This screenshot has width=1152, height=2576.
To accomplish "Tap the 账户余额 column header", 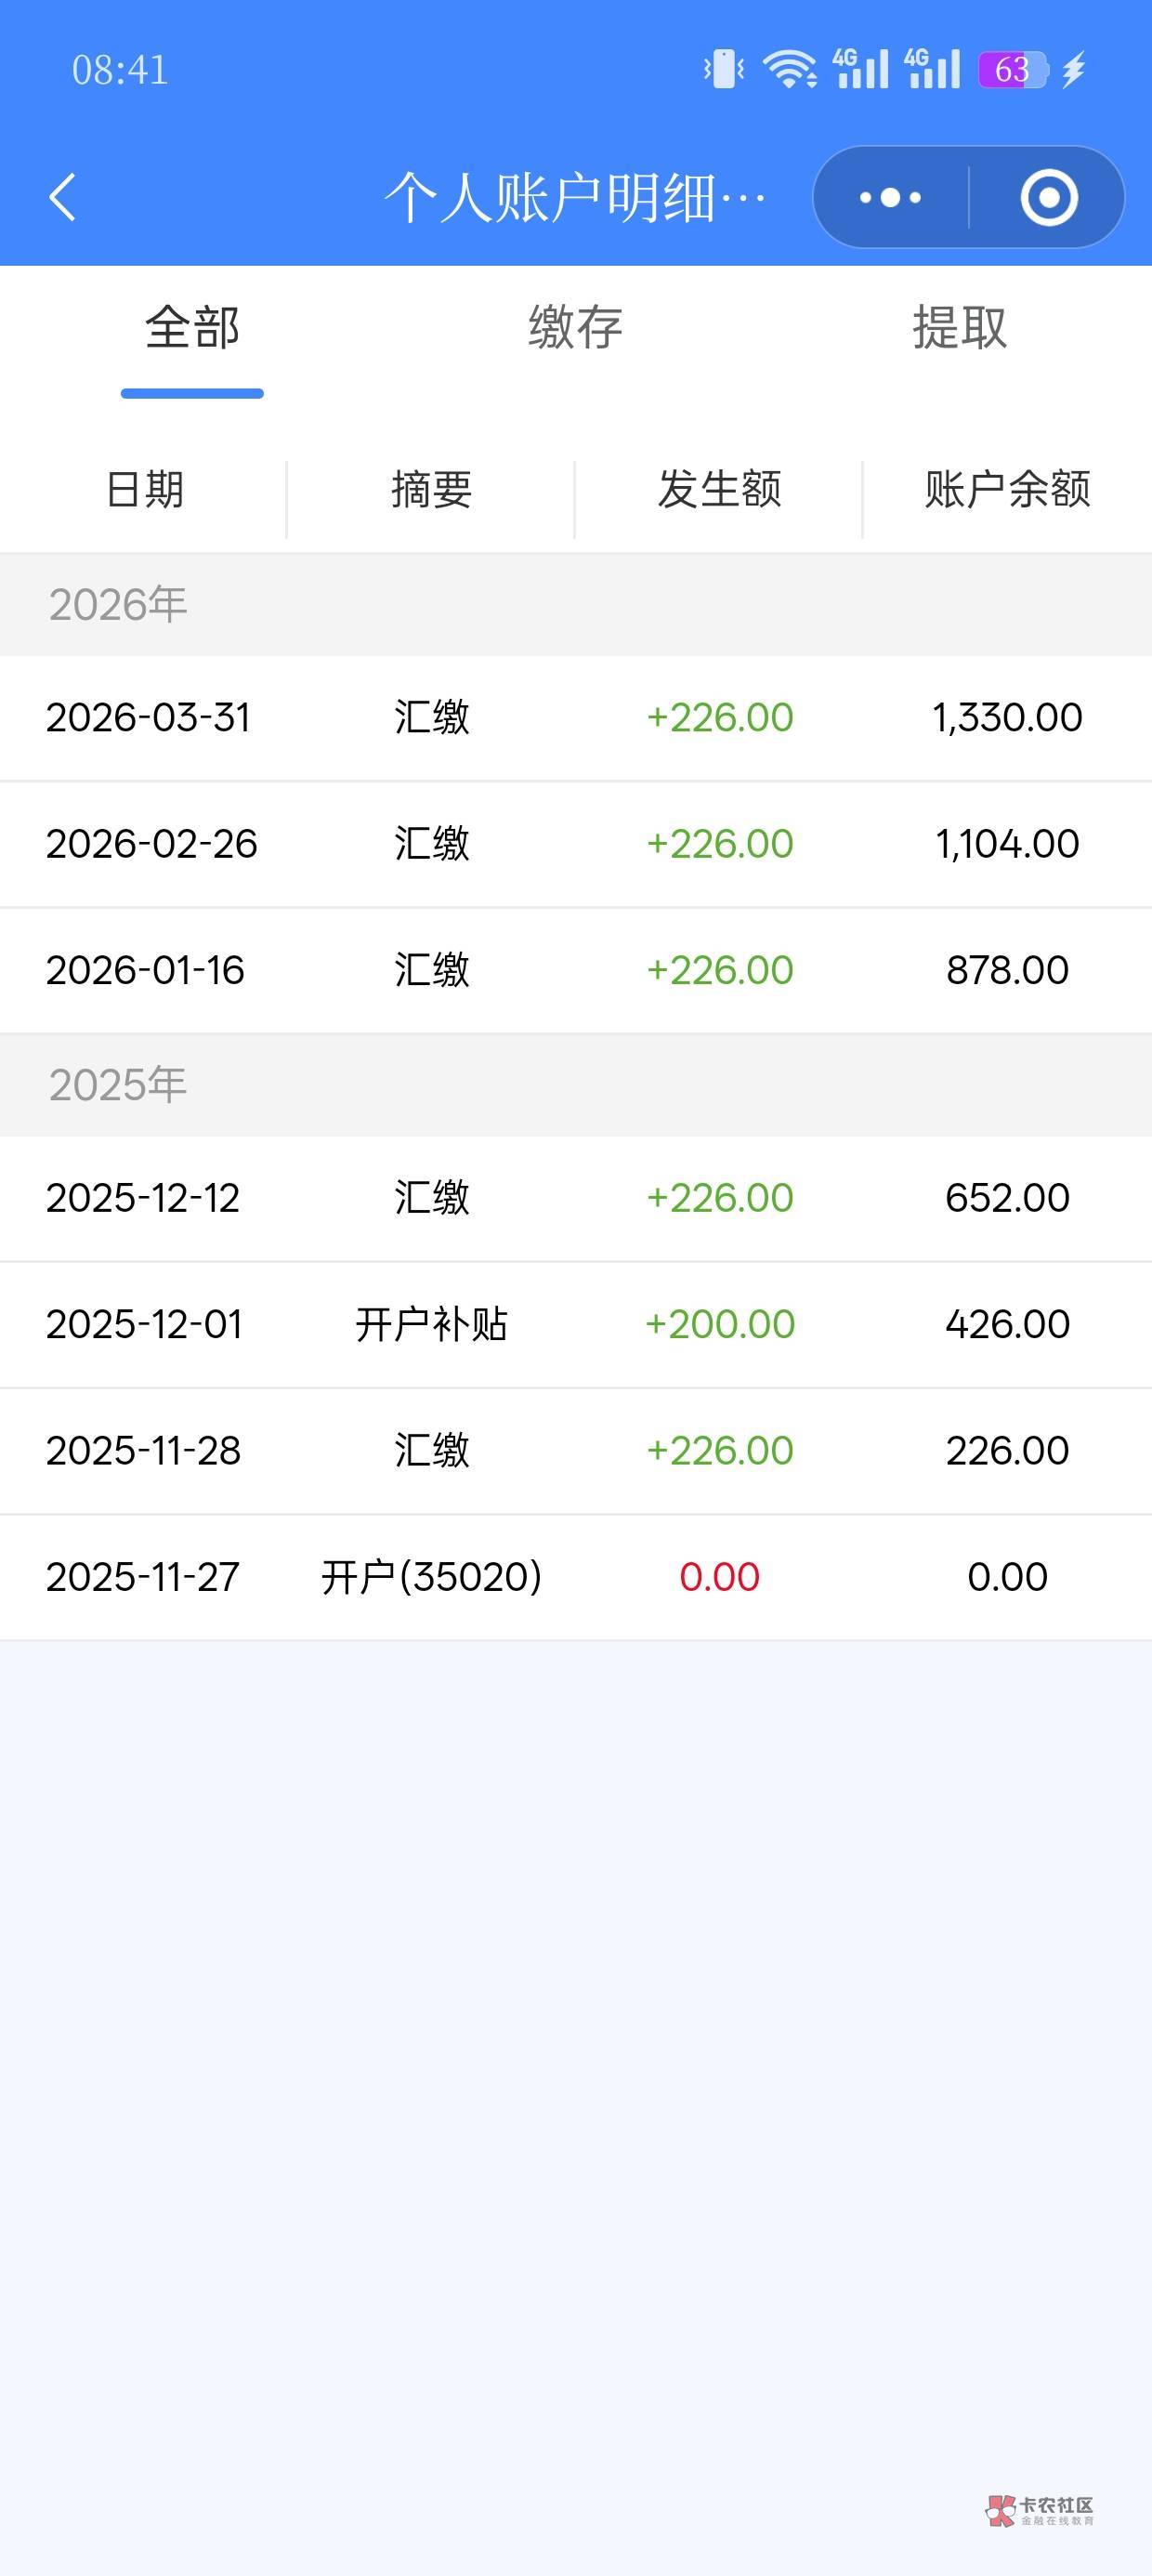I will point(1007,490).
